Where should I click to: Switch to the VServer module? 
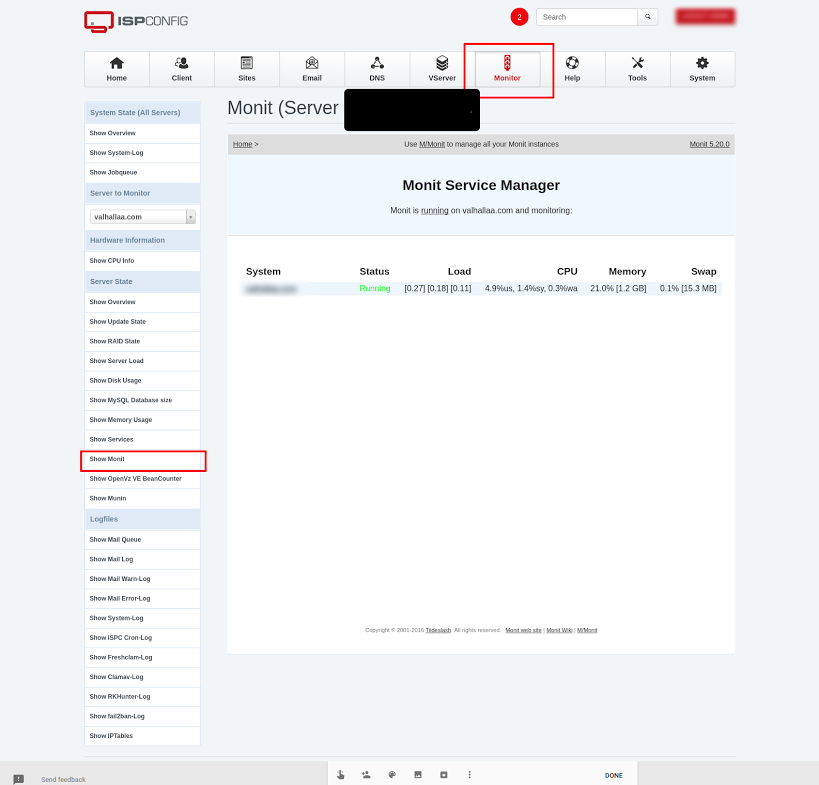pyautogui.click(x=442, y=69)
